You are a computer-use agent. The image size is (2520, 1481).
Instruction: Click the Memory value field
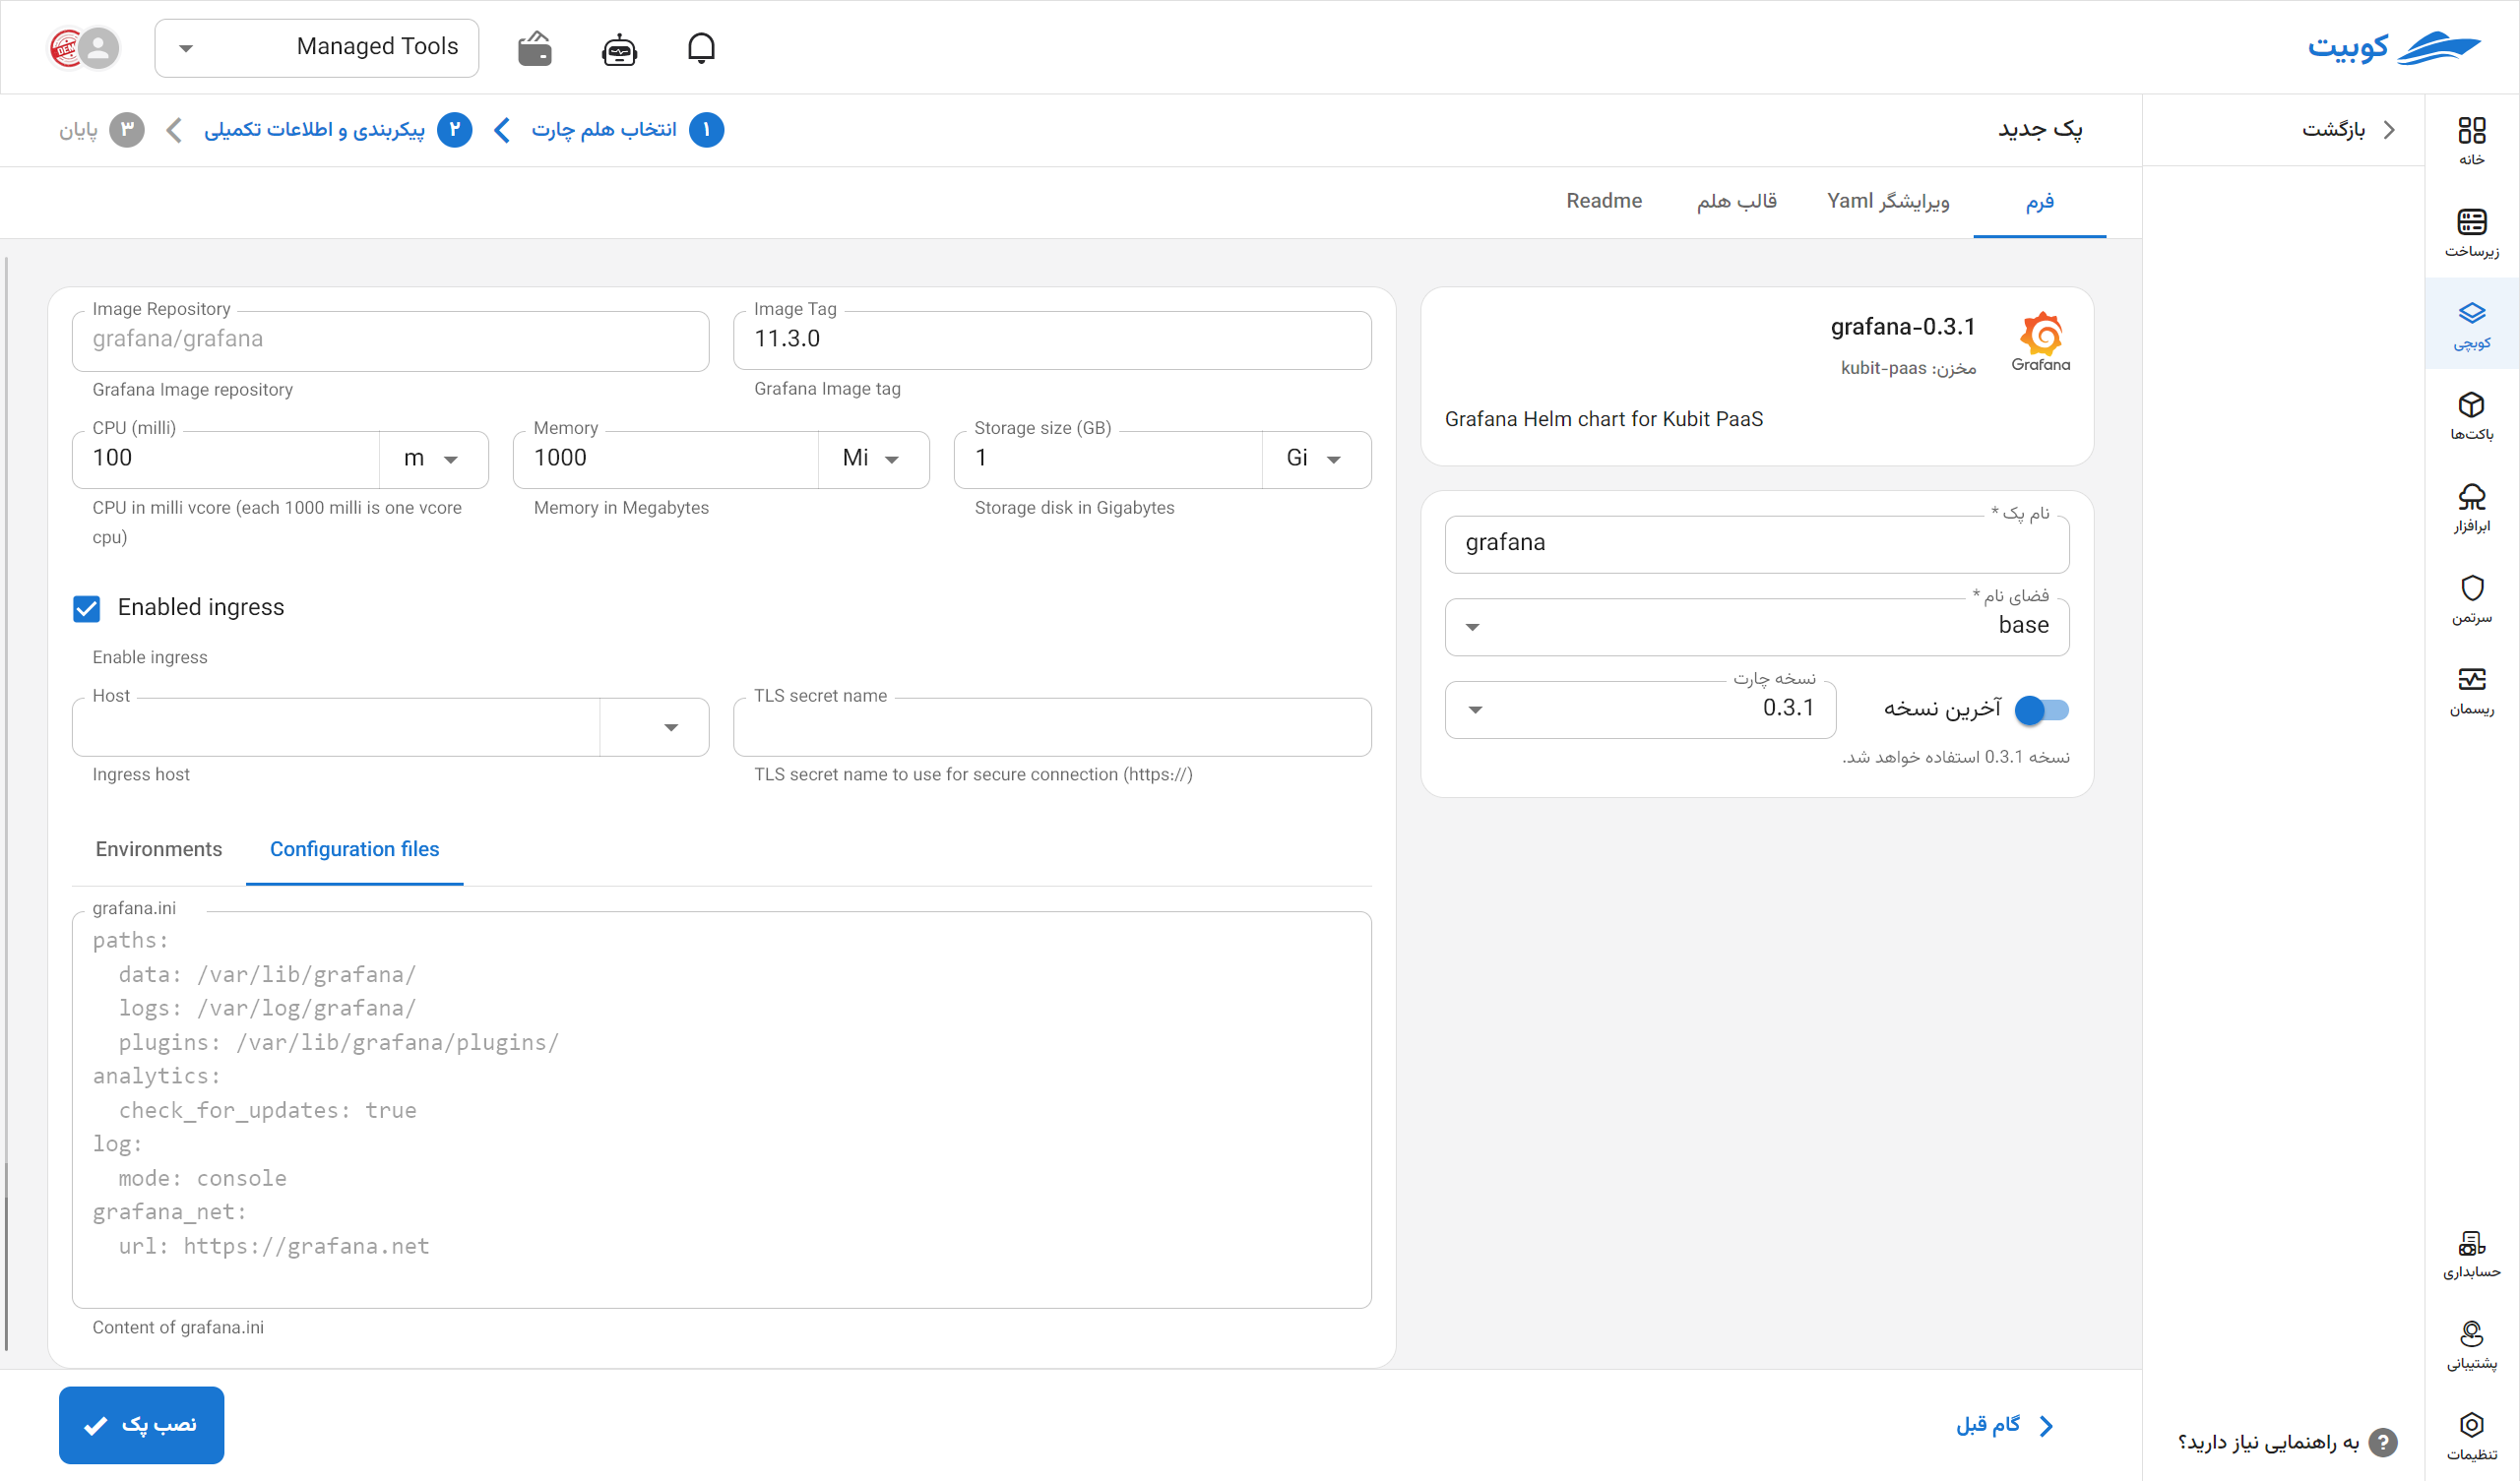[x=666, y=459]
